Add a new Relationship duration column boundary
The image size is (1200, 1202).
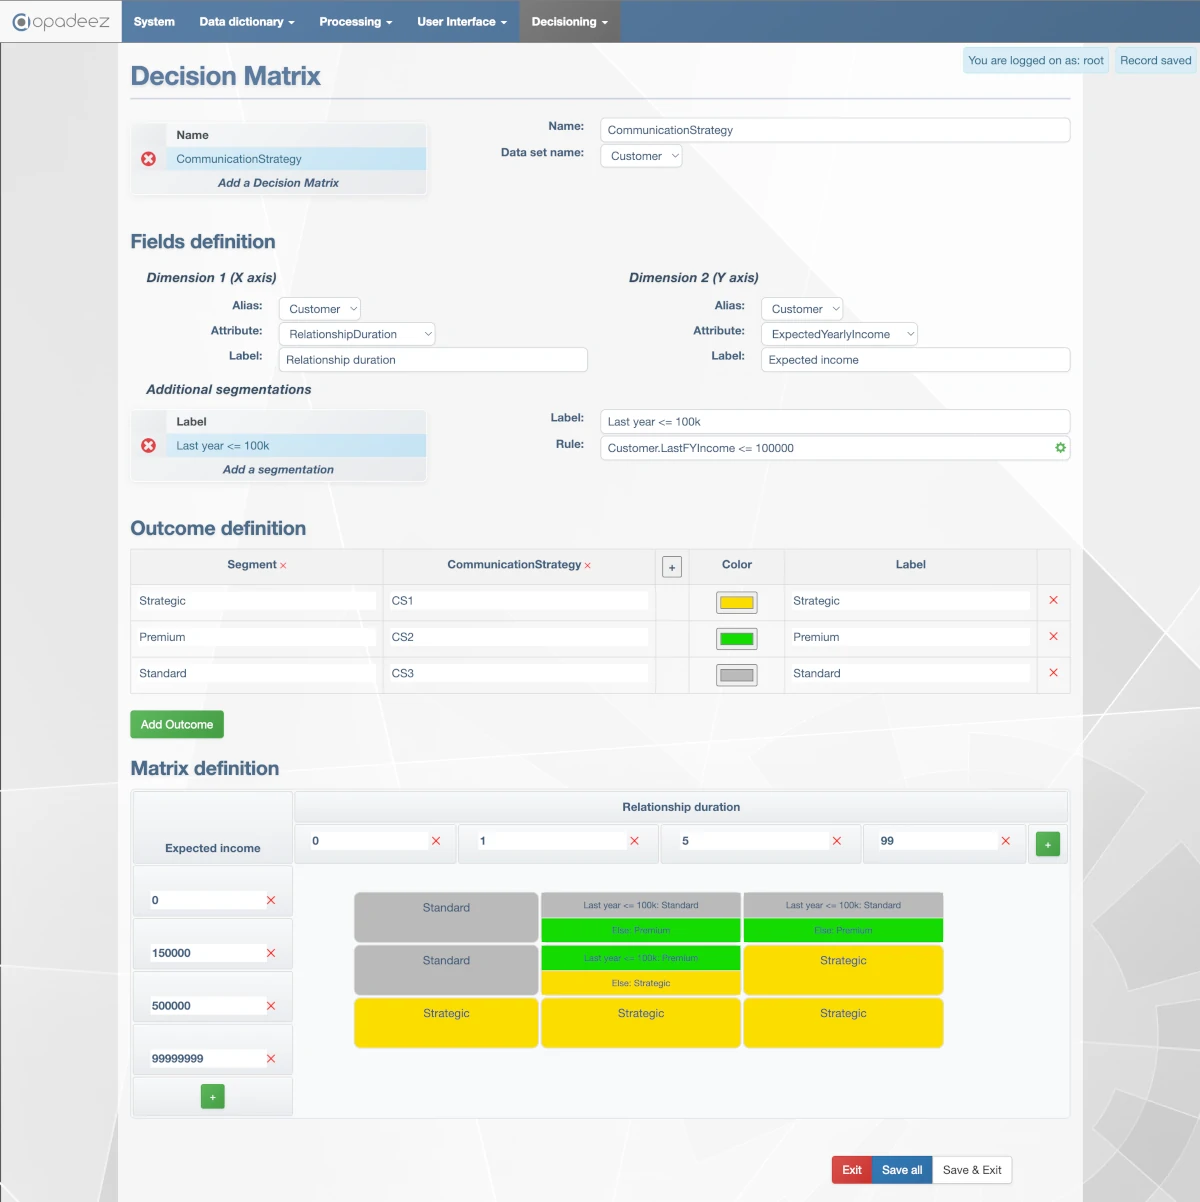tap(1047, 843)
